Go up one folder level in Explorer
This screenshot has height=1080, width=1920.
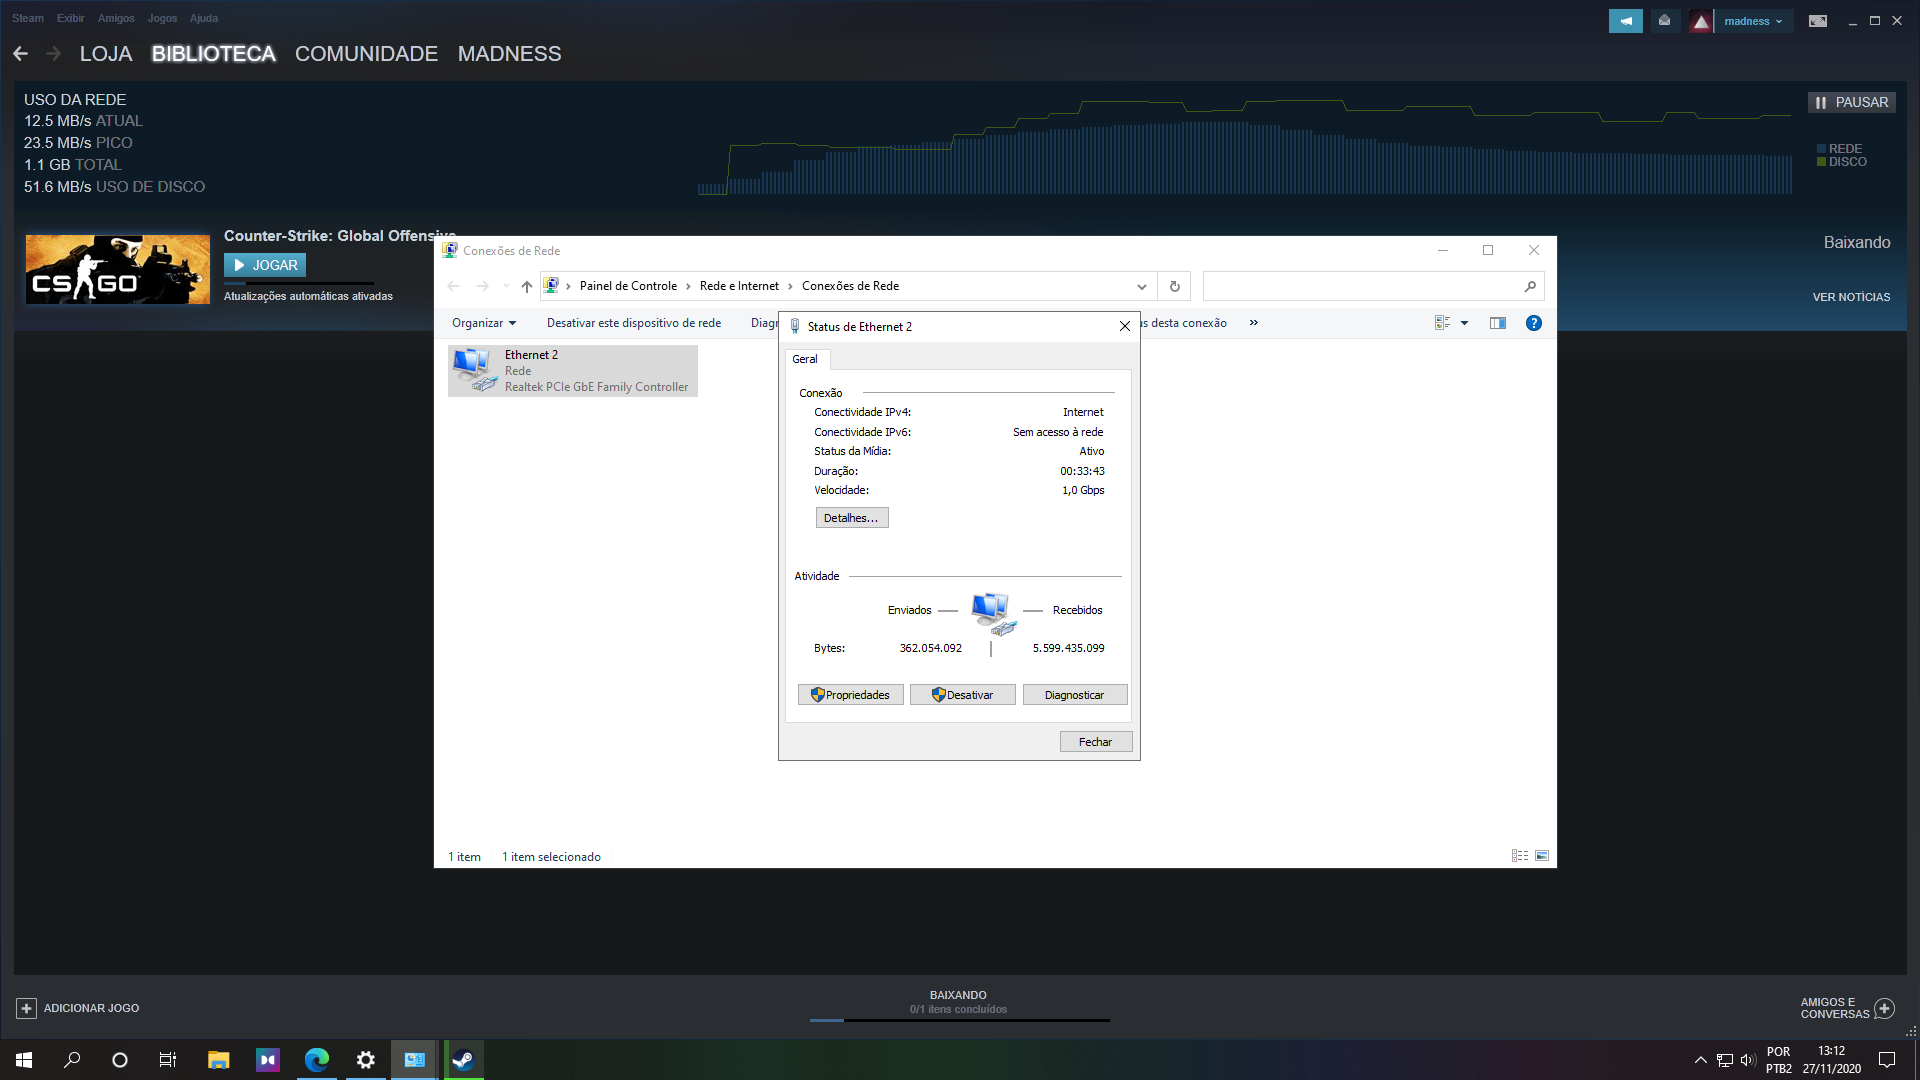[x=526, y=286]
